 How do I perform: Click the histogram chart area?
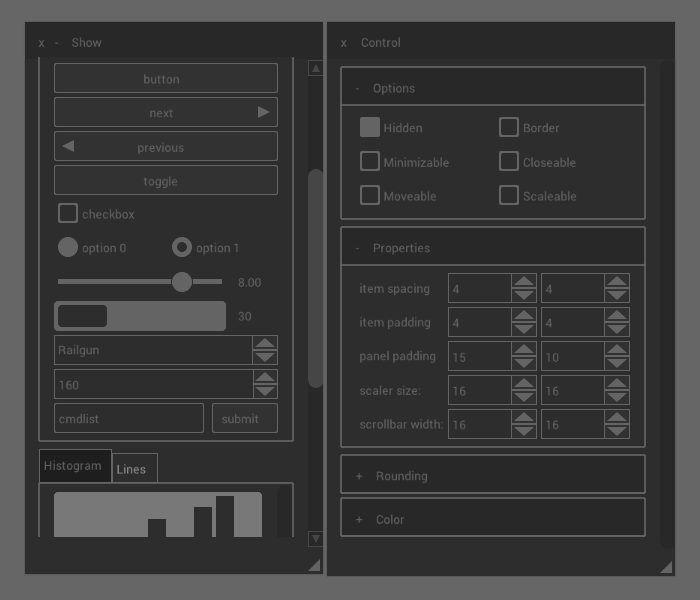click(x=158, y=514)
